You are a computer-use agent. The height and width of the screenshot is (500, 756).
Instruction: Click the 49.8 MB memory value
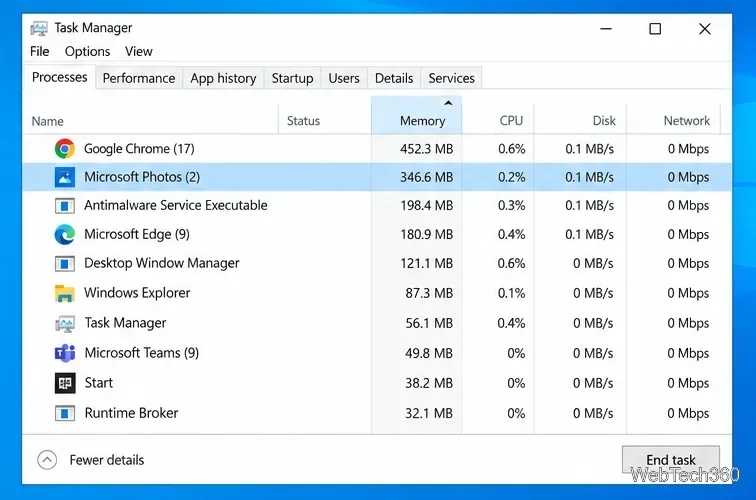point(429,353)
